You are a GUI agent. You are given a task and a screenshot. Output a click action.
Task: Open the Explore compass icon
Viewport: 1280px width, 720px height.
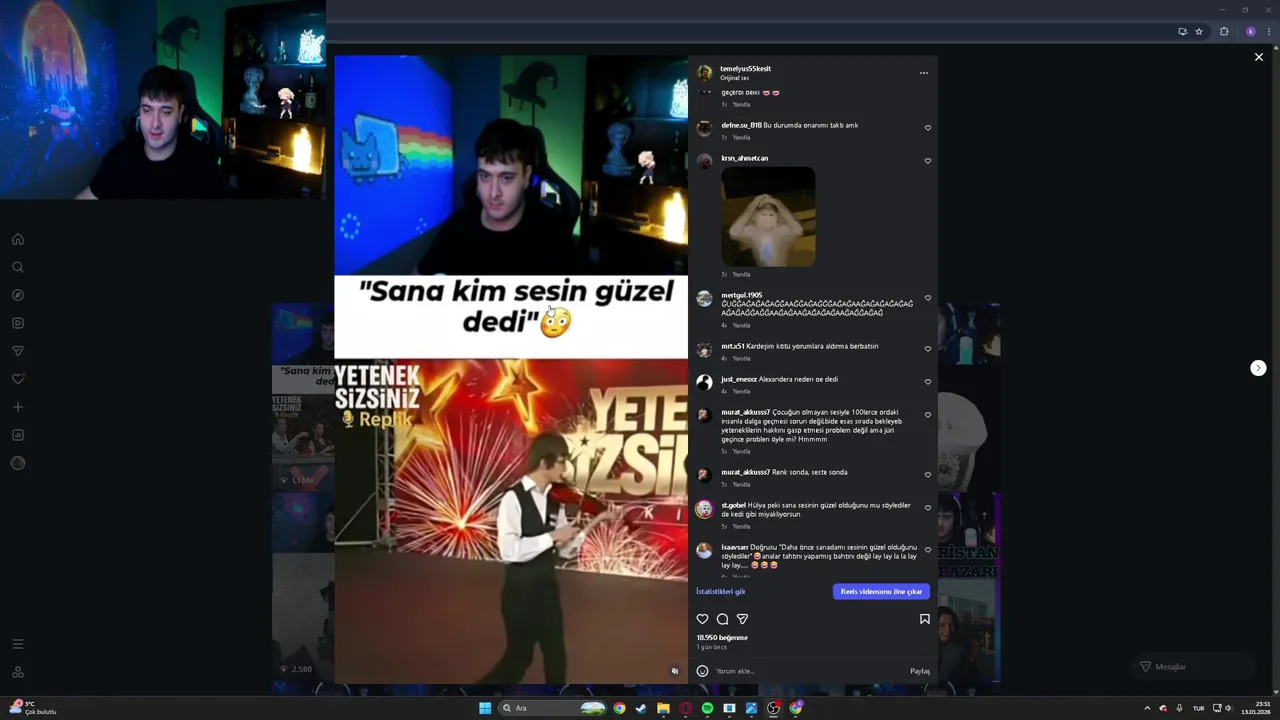pos(17,295)
